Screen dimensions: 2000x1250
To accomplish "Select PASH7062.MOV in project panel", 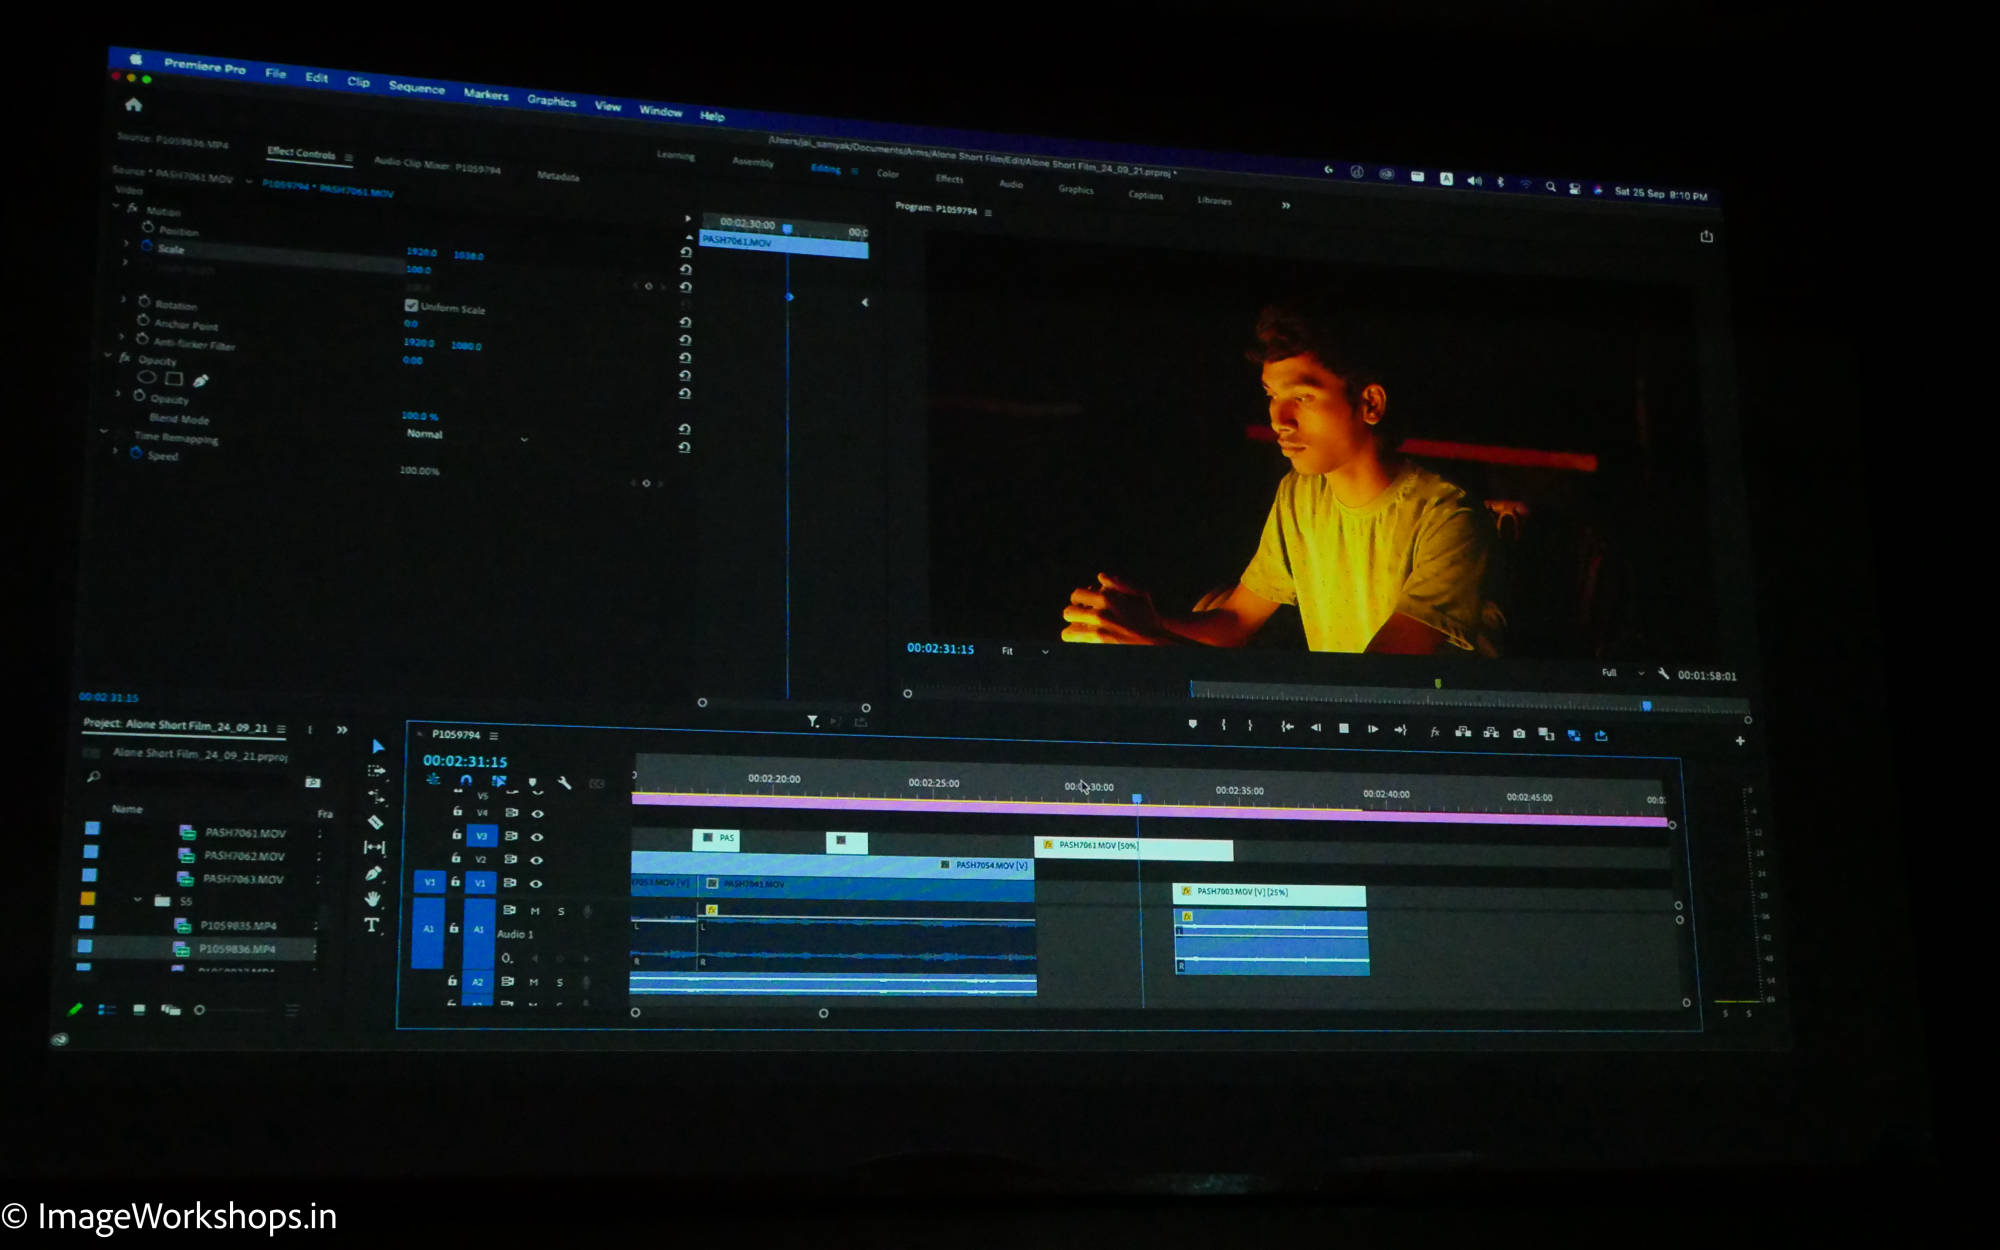I will pyautogui.click(x=244, y=856).
